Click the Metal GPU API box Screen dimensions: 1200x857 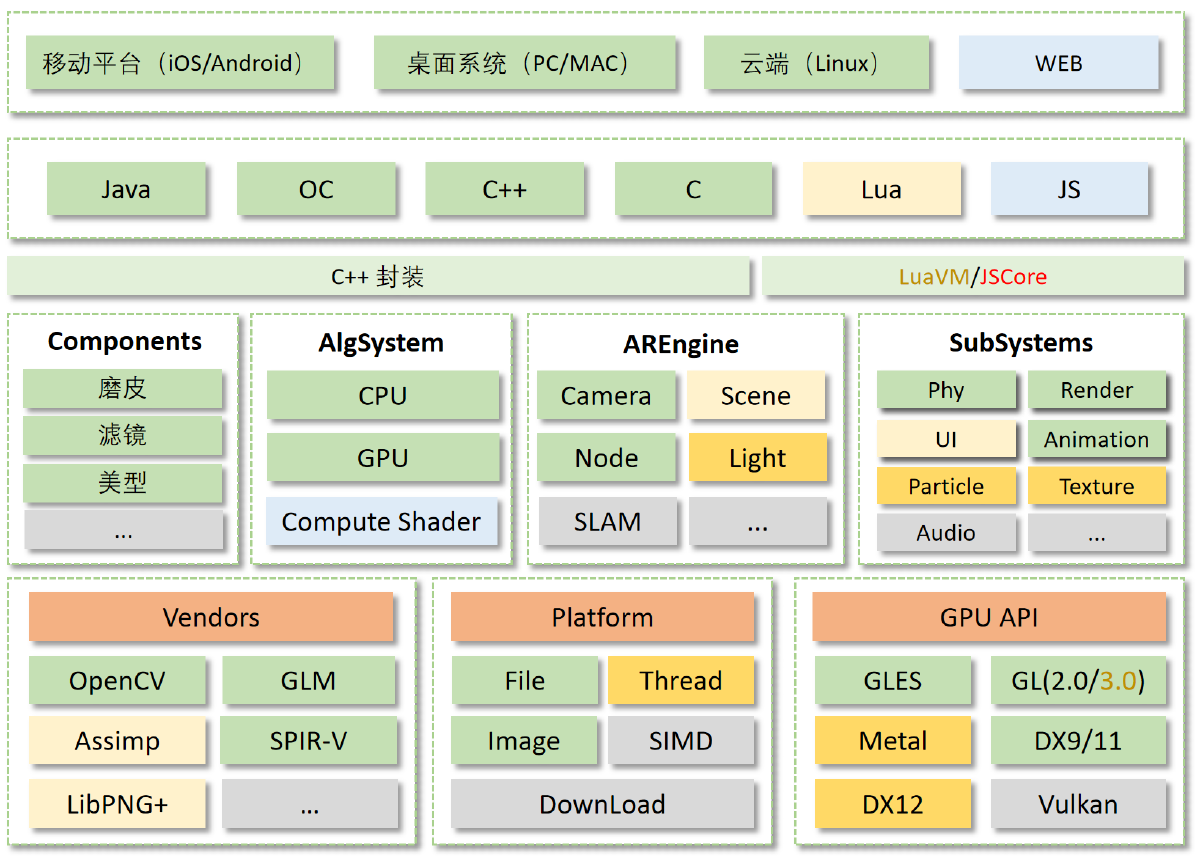pos(893,741)
